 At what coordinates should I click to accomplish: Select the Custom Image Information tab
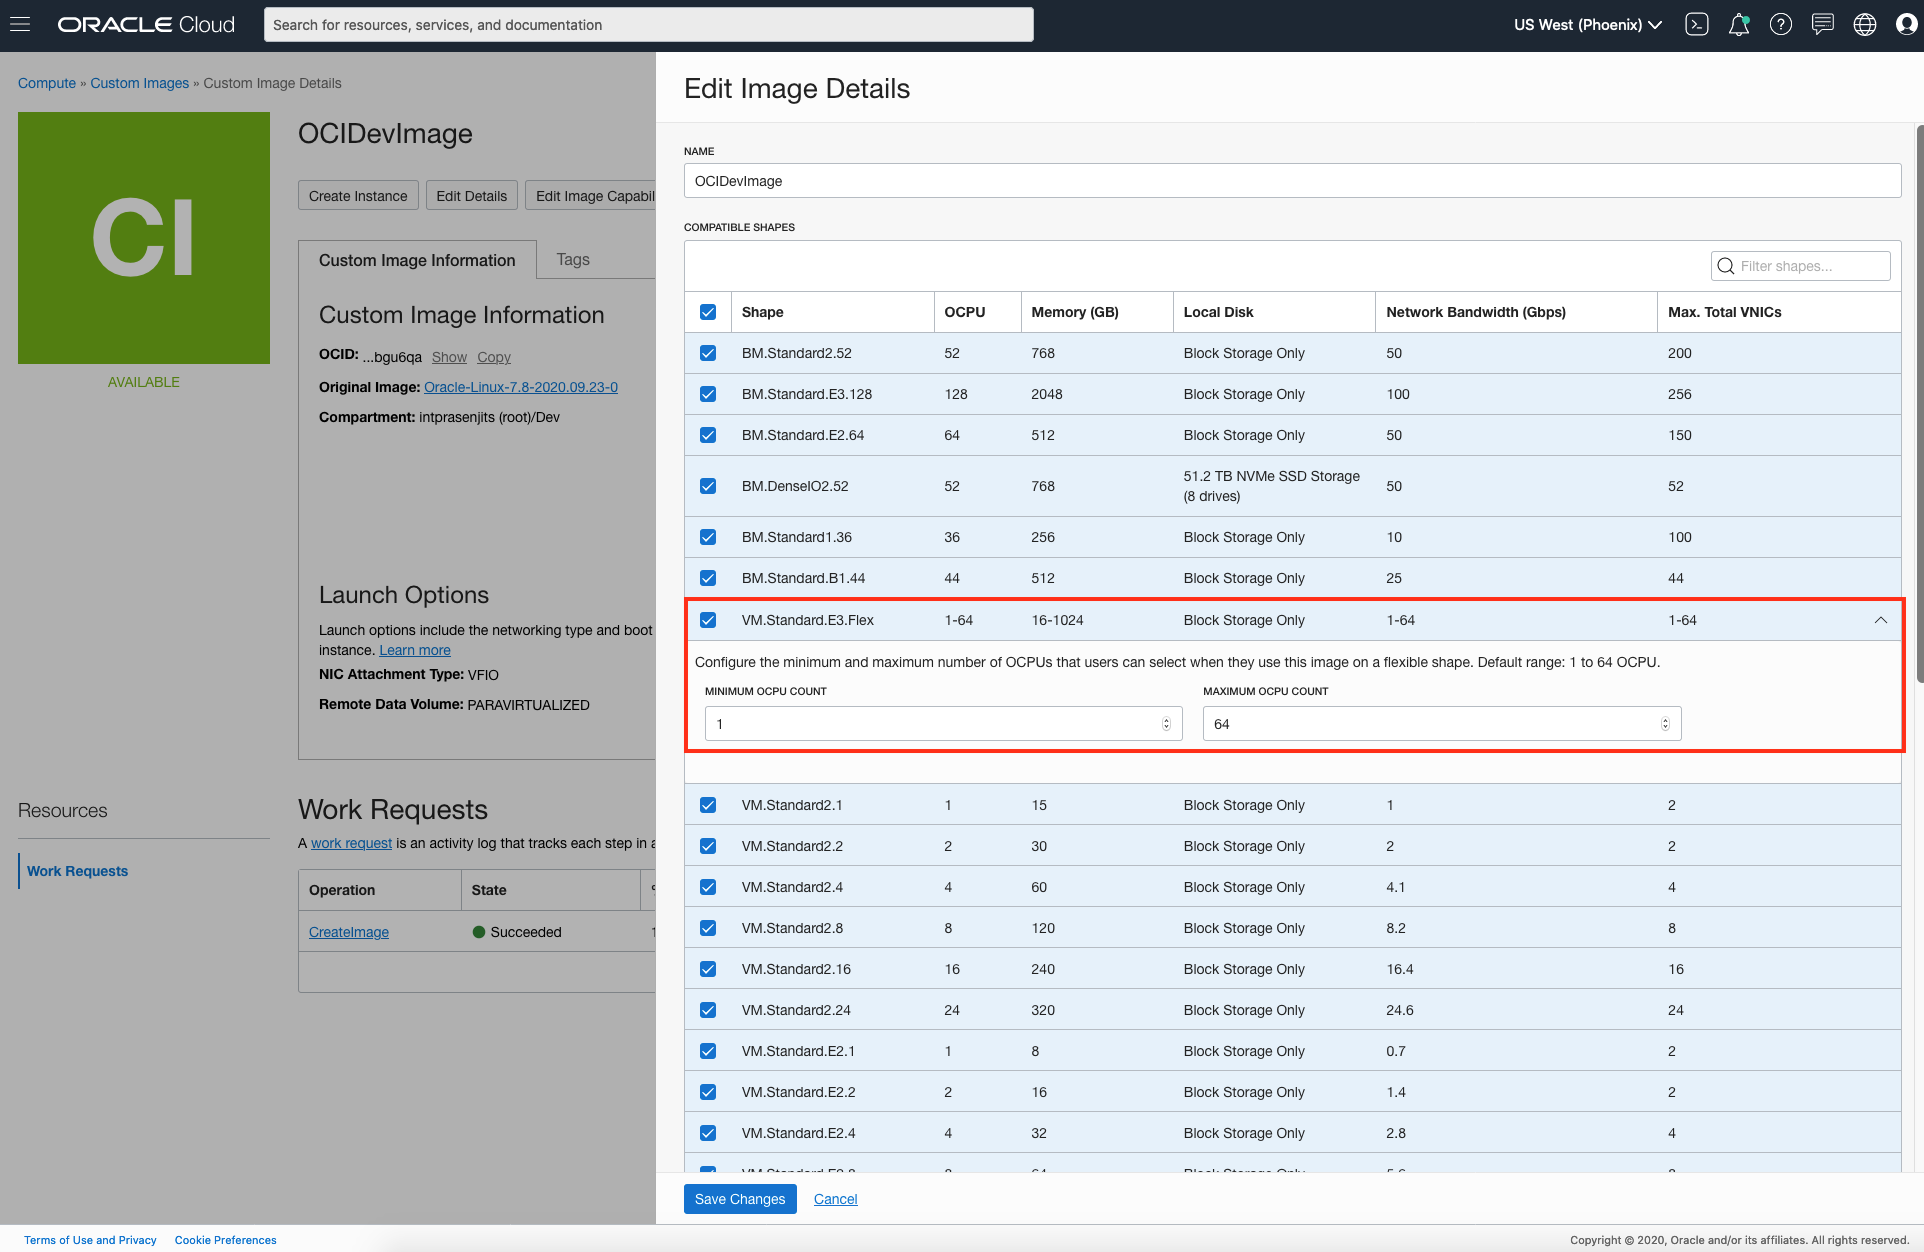pyautogui.click(x=417, y=260)
